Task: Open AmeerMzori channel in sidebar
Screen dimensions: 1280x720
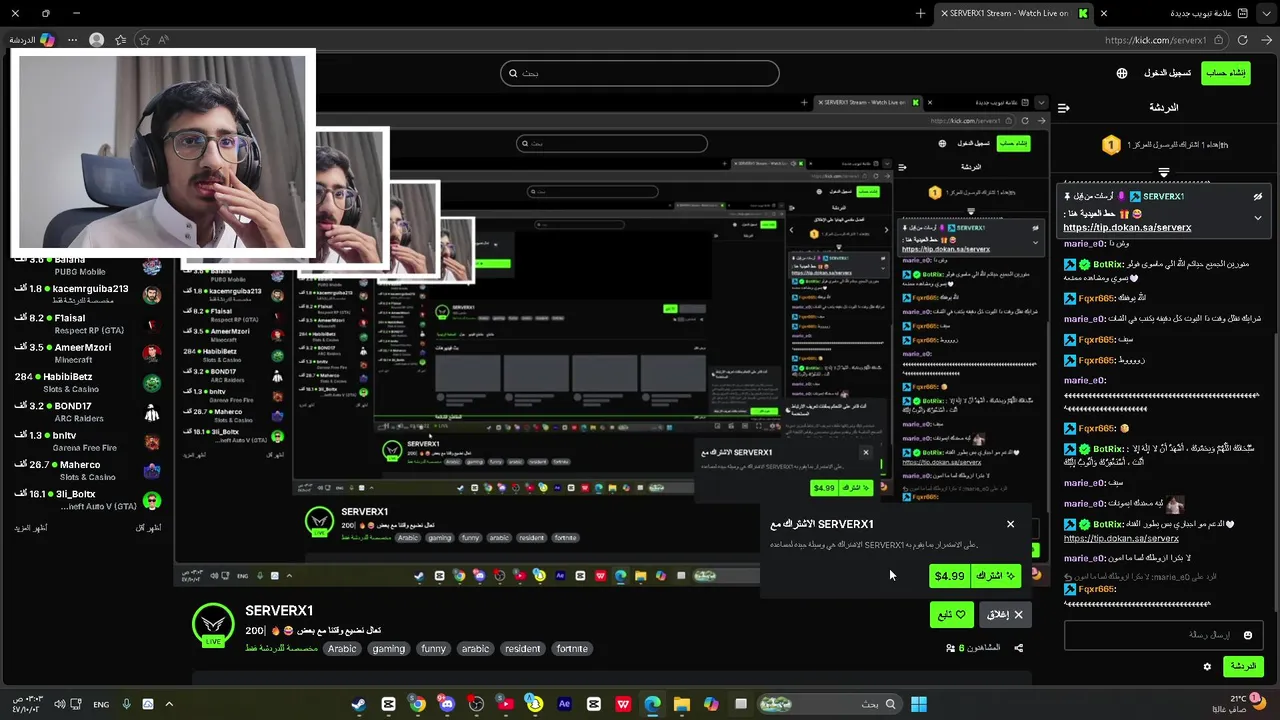Action: pos(88,353)
